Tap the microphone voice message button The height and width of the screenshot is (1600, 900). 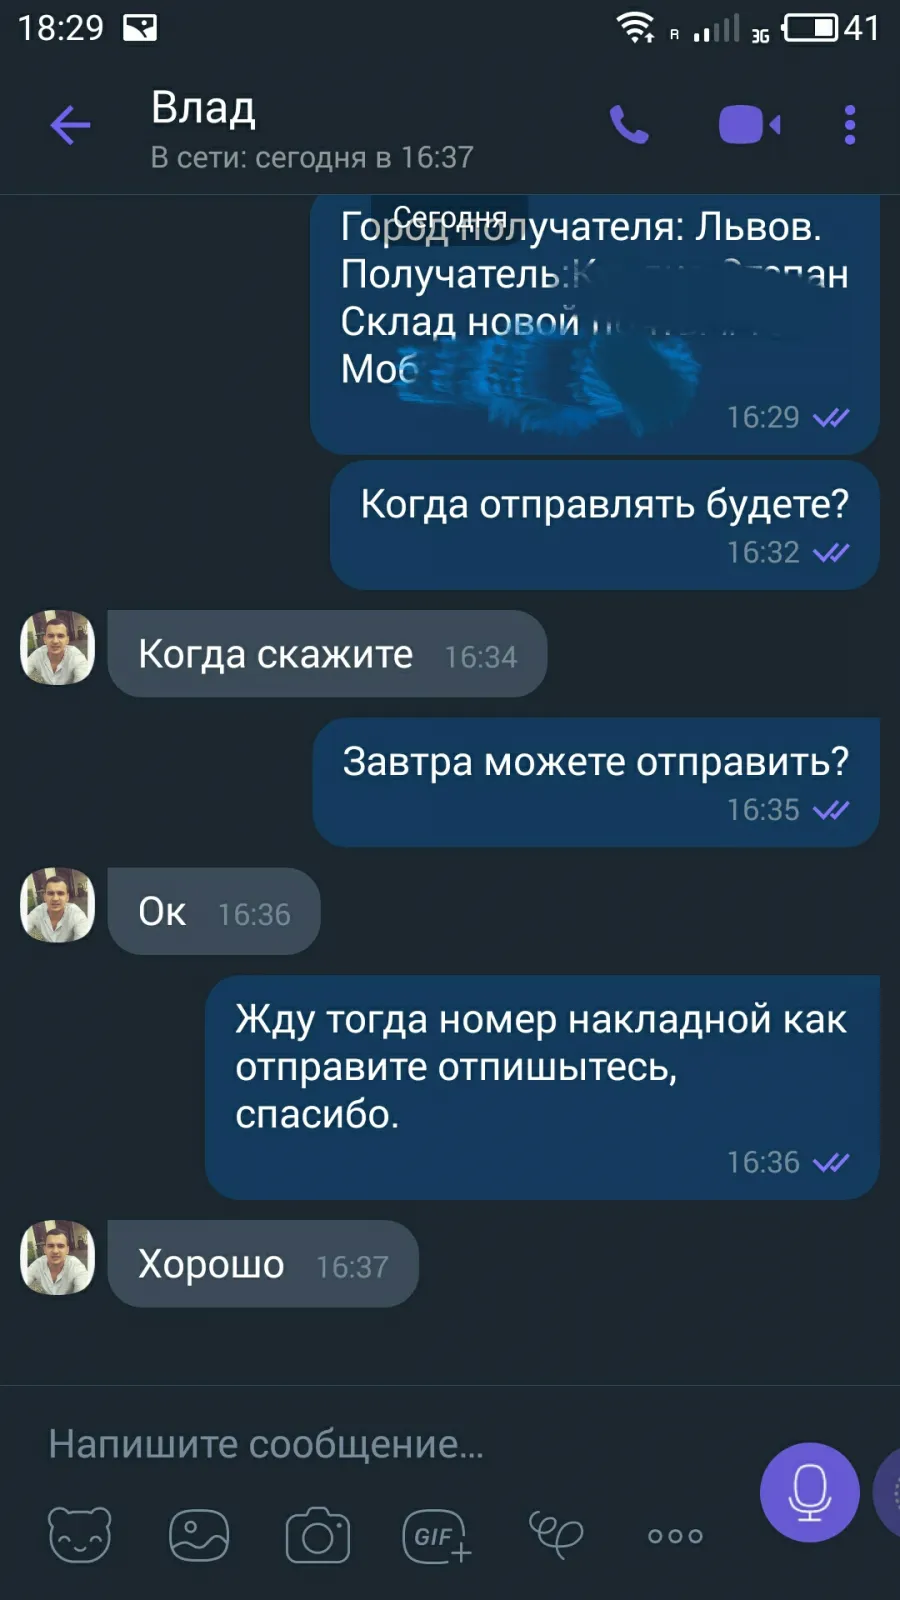click(810, 1492)
